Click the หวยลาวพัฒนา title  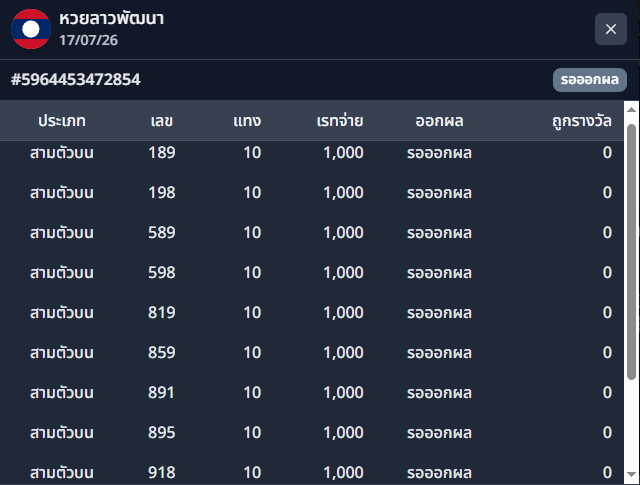(x=111, y=19)
